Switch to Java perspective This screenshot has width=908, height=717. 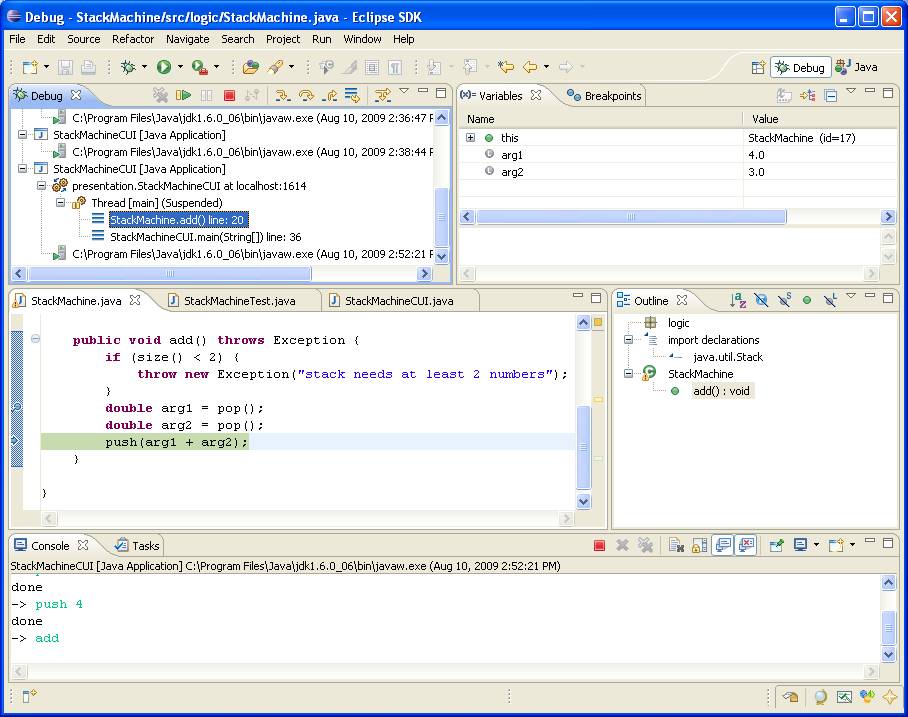tap(857, 67)
